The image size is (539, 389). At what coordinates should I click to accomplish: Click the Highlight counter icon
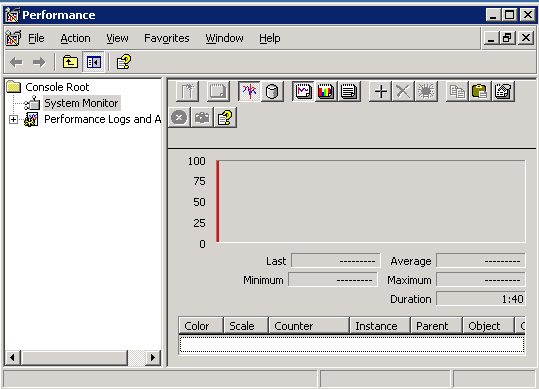[426, 91]
